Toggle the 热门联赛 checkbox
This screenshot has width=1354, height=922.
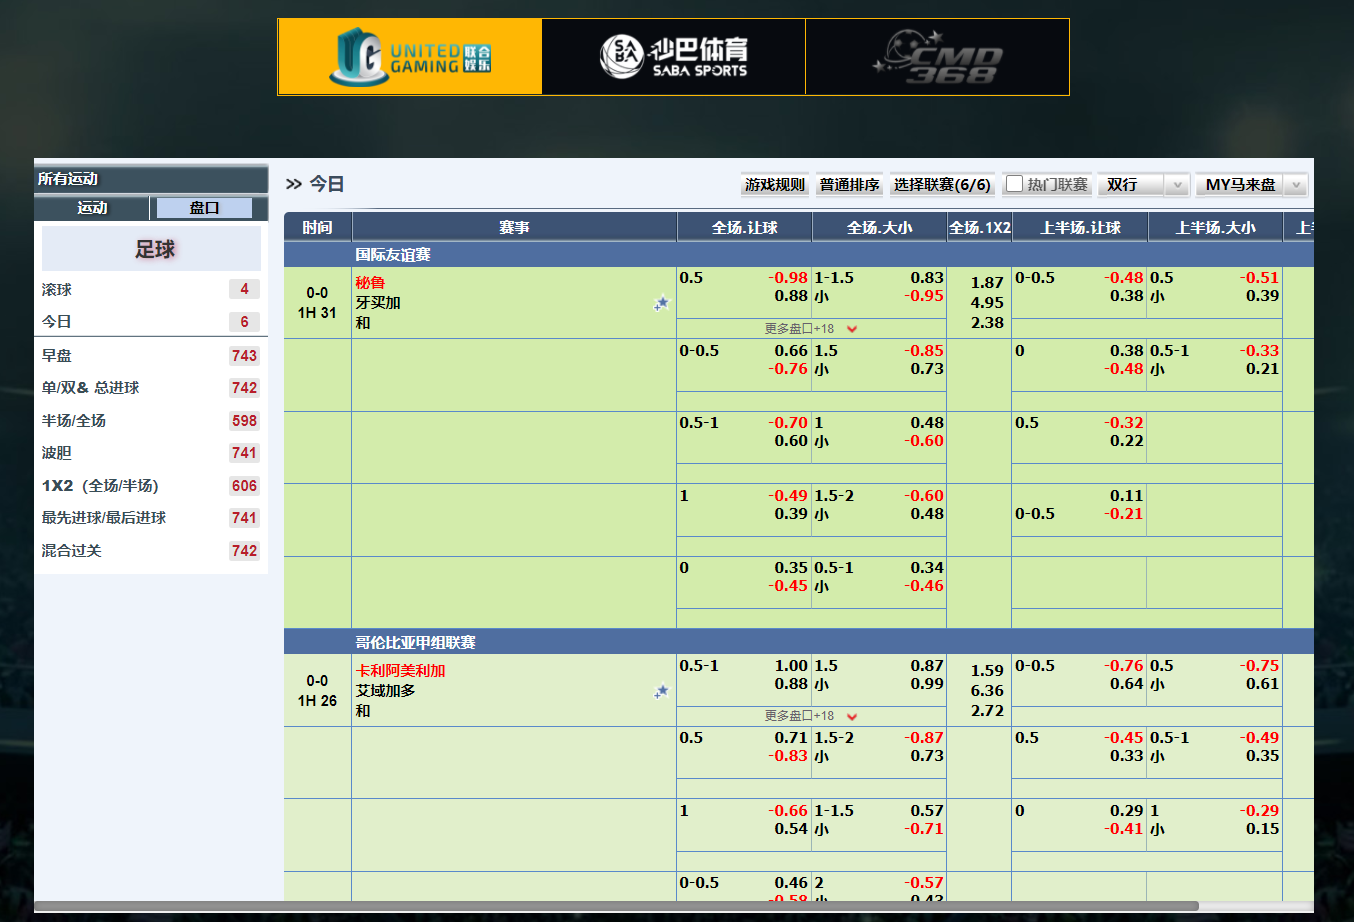coord(1015,184)
